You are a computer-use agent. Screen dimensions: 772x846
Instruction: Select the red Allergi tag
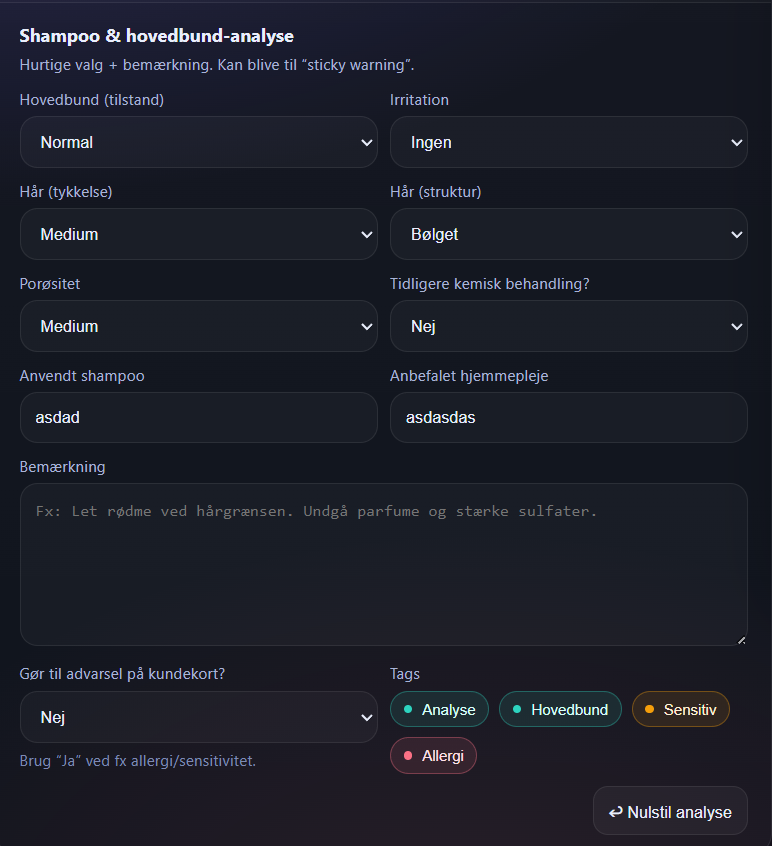(x=433, y=756)
